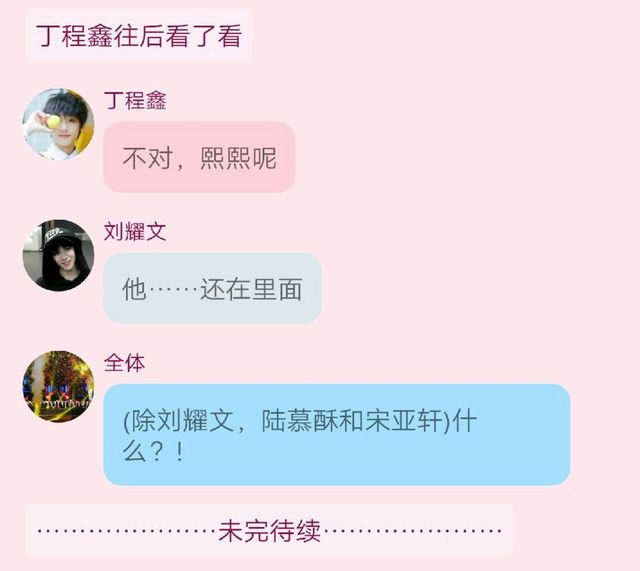
Task: Click the 未完待续 footer text
Action: click(x=269, y=531)
